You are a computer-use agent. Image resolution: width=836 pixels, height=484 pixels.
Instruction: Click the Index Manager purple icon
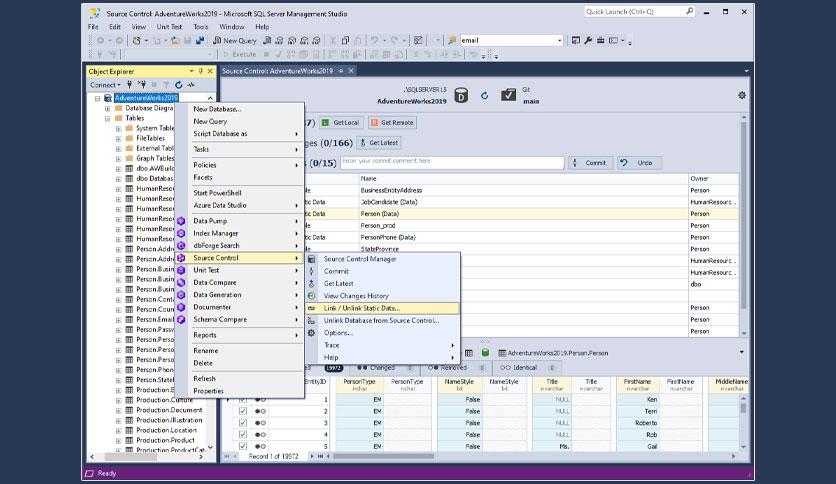point(181,233)
